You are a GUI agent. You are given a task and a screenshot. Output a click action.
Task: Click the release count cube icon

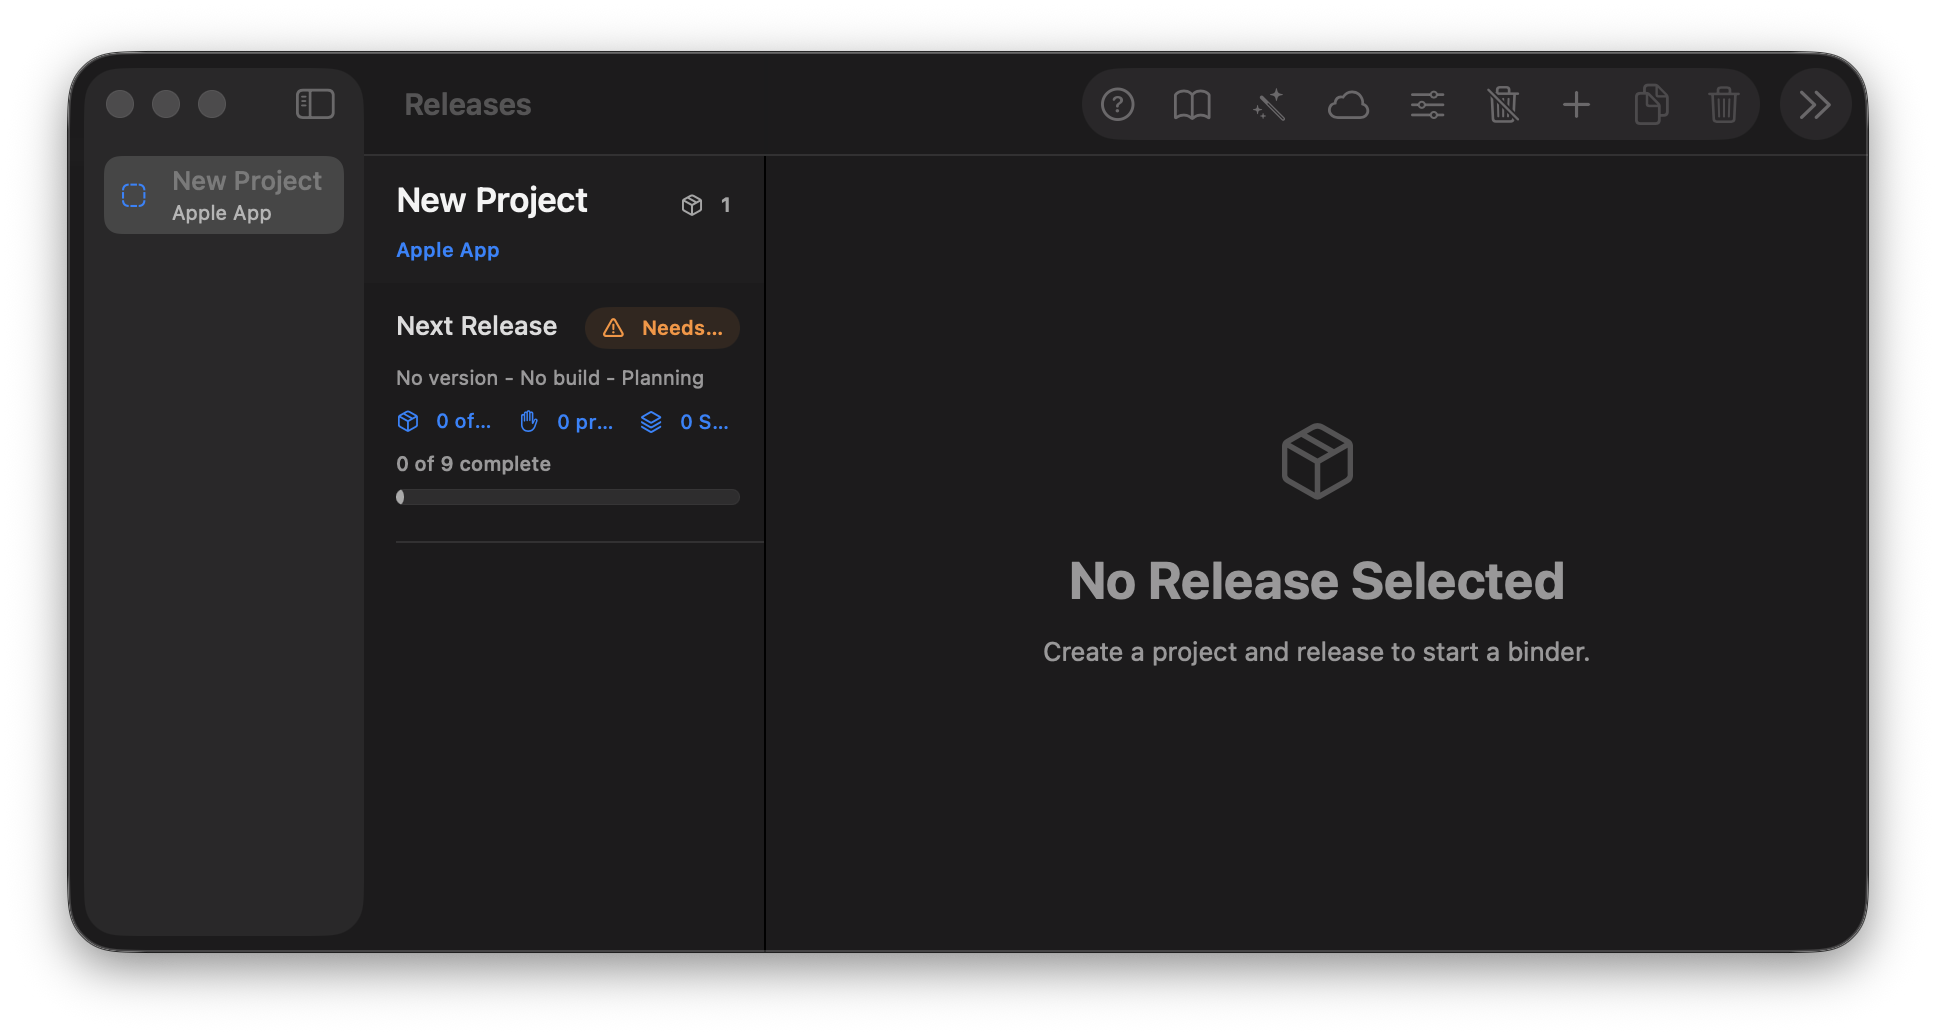[692, 205]
